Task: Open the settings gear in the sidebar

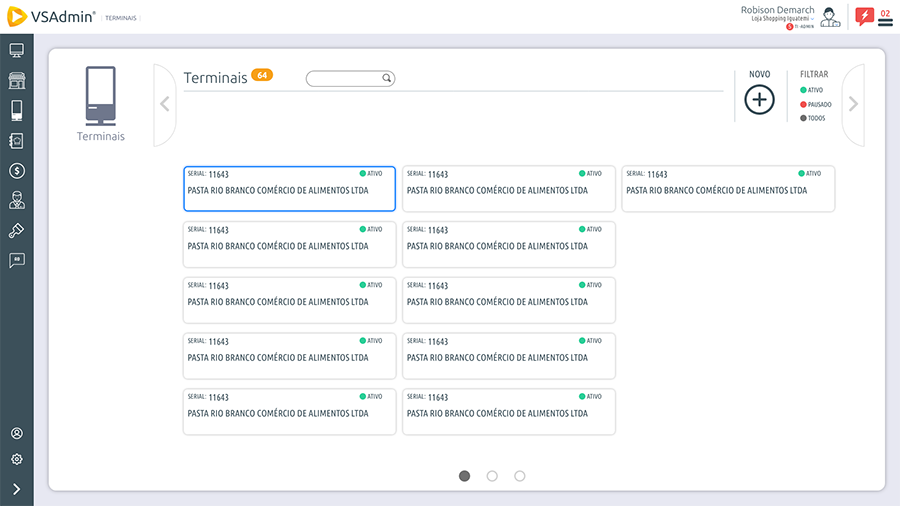Action: pyautogui.click(x=16, y=459)
